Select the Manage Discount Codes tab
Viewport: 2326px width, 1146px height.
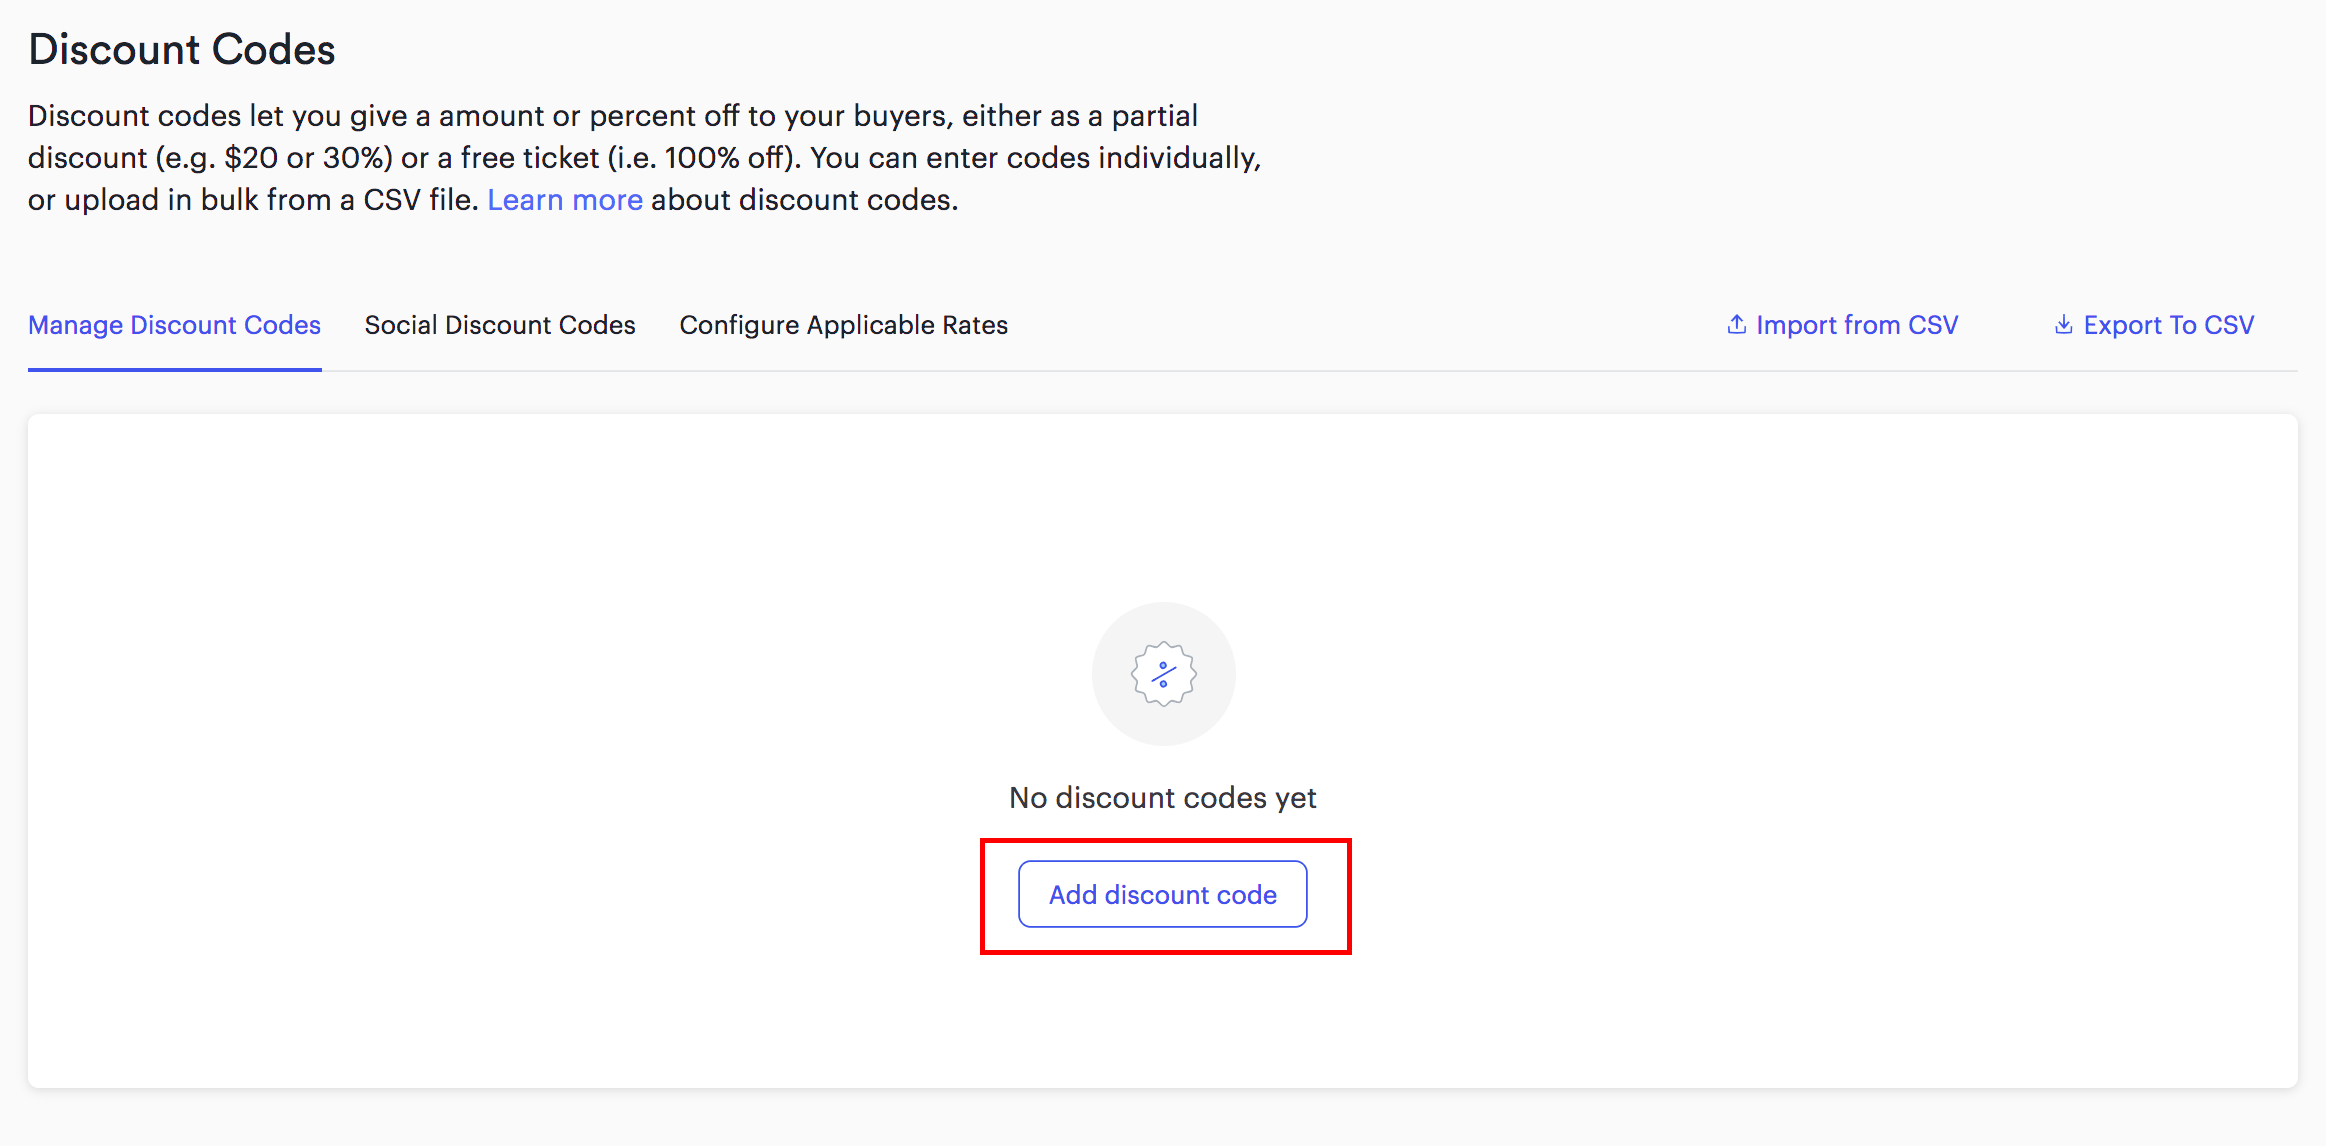coord(174,324)
